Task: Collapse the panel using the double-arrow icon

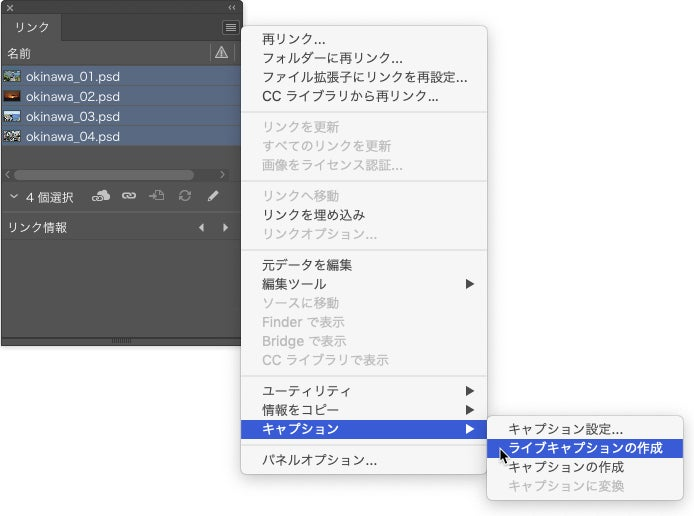Action: [x=232, y=8]
